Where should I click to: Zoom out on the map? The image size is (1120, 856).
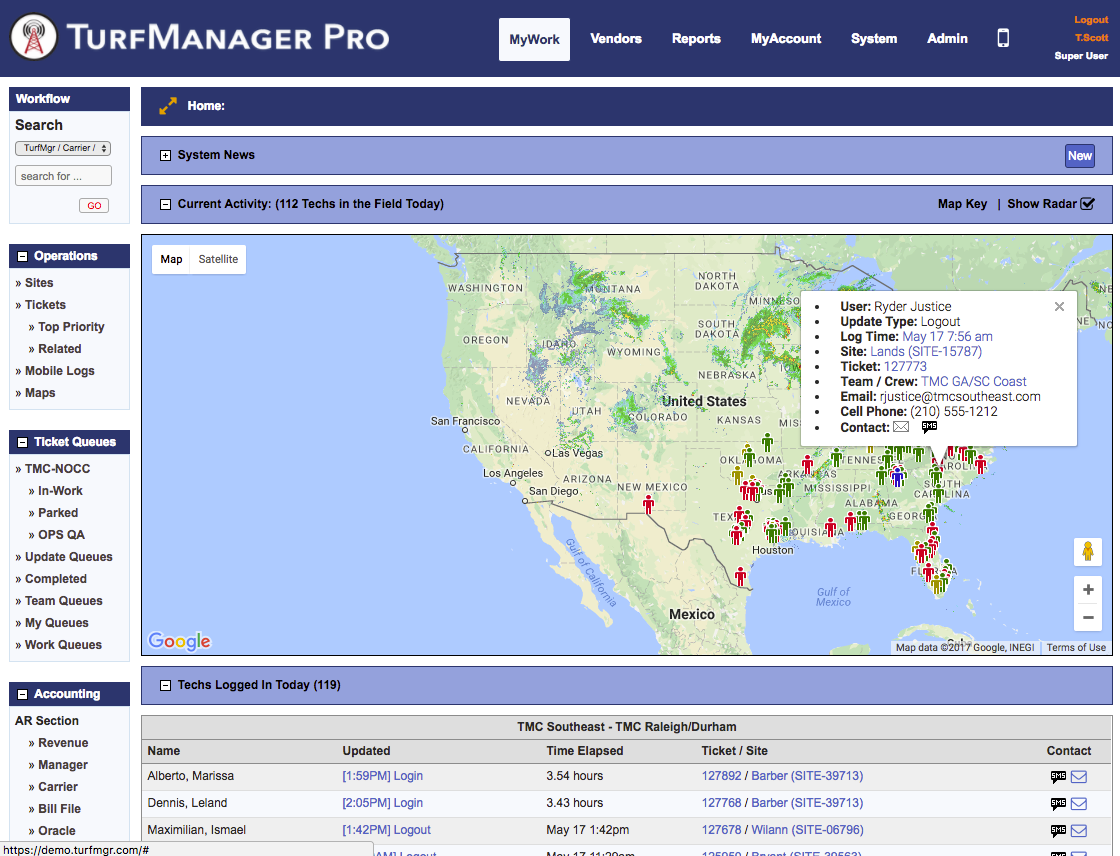1088,617
